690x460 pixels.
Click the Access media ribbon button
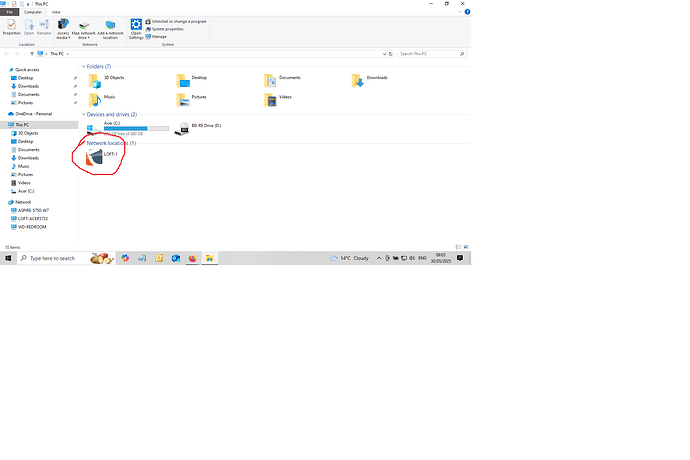pos(63,29)
